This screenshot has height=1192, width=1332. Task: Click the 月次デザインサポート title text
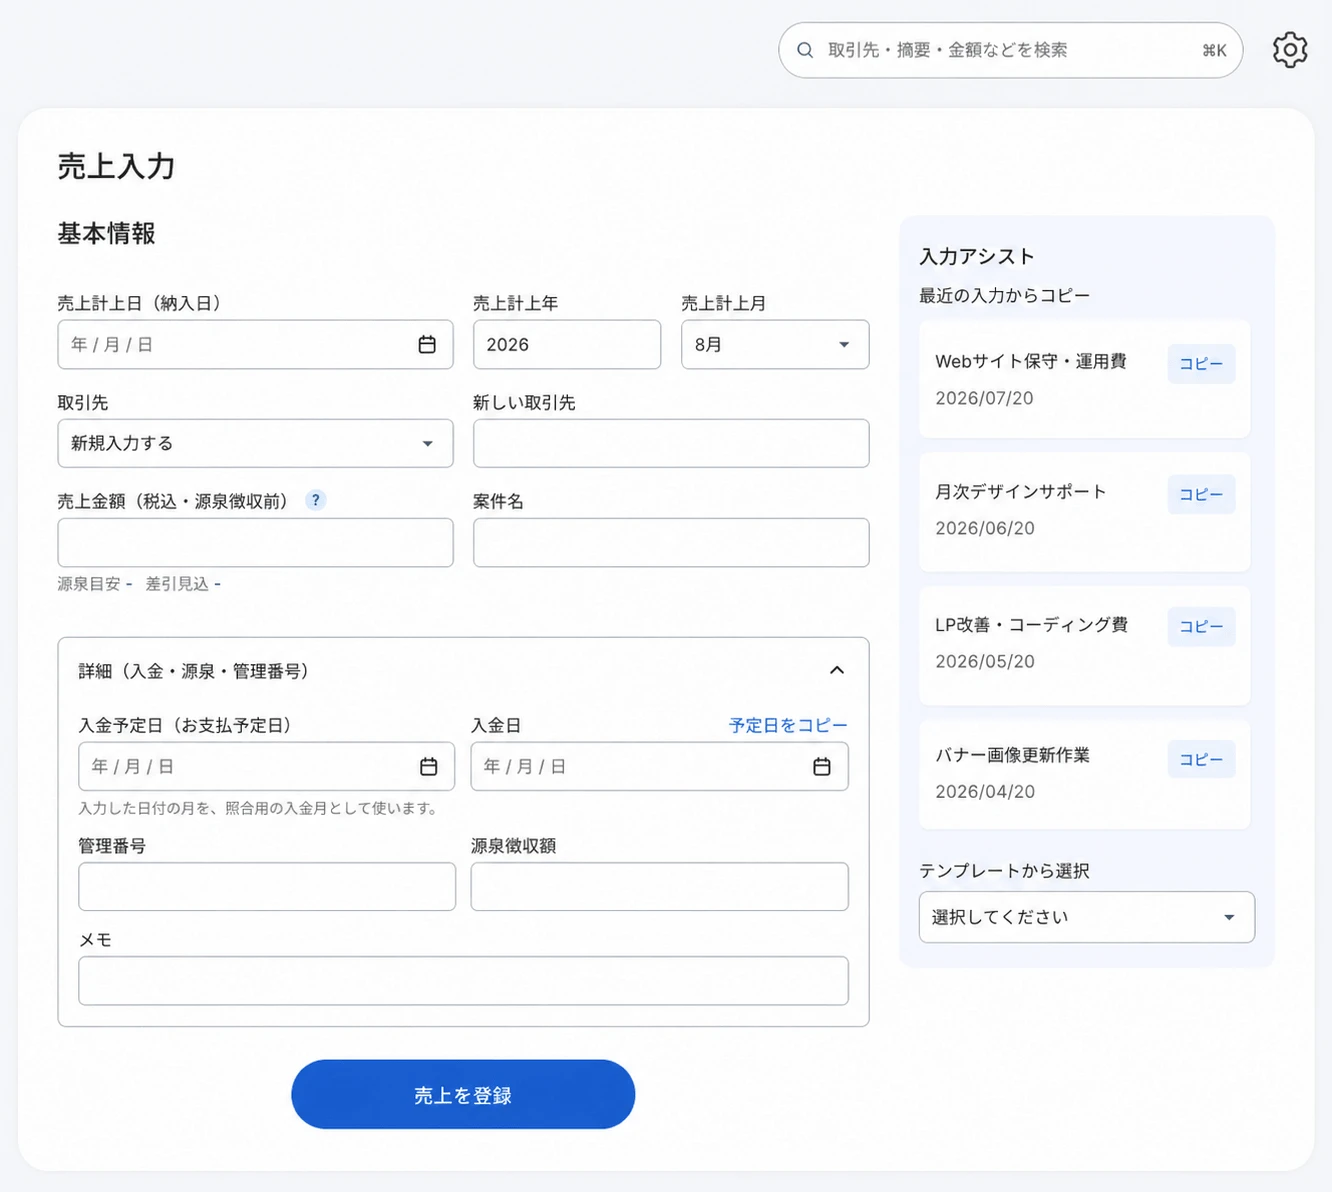pyautogui.click(x=1021, y=491)
